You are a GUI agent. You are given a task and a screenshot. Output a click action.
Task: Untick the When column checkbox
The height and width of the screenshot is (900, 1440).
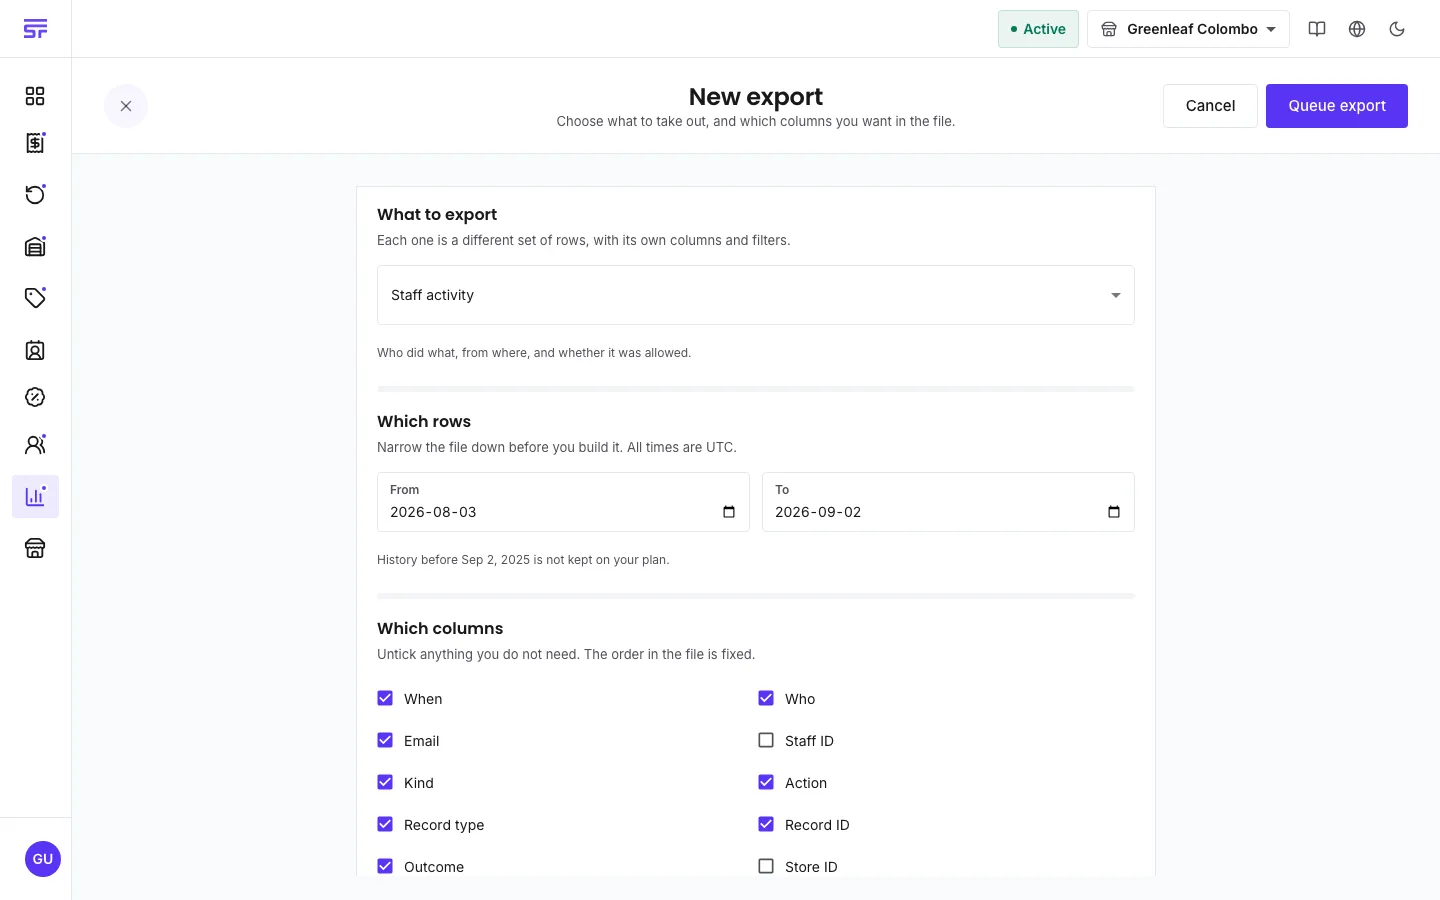385,698
